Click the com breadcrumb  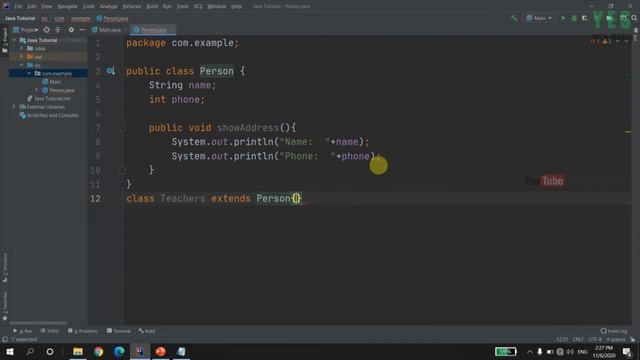coord(60,18)
